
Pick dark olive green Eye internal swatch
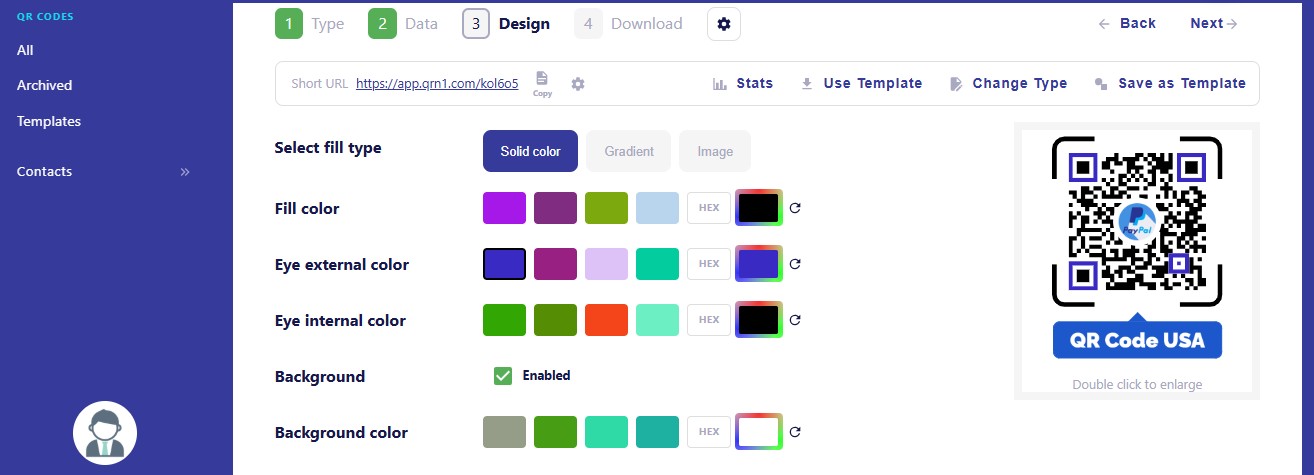[555, 320]
